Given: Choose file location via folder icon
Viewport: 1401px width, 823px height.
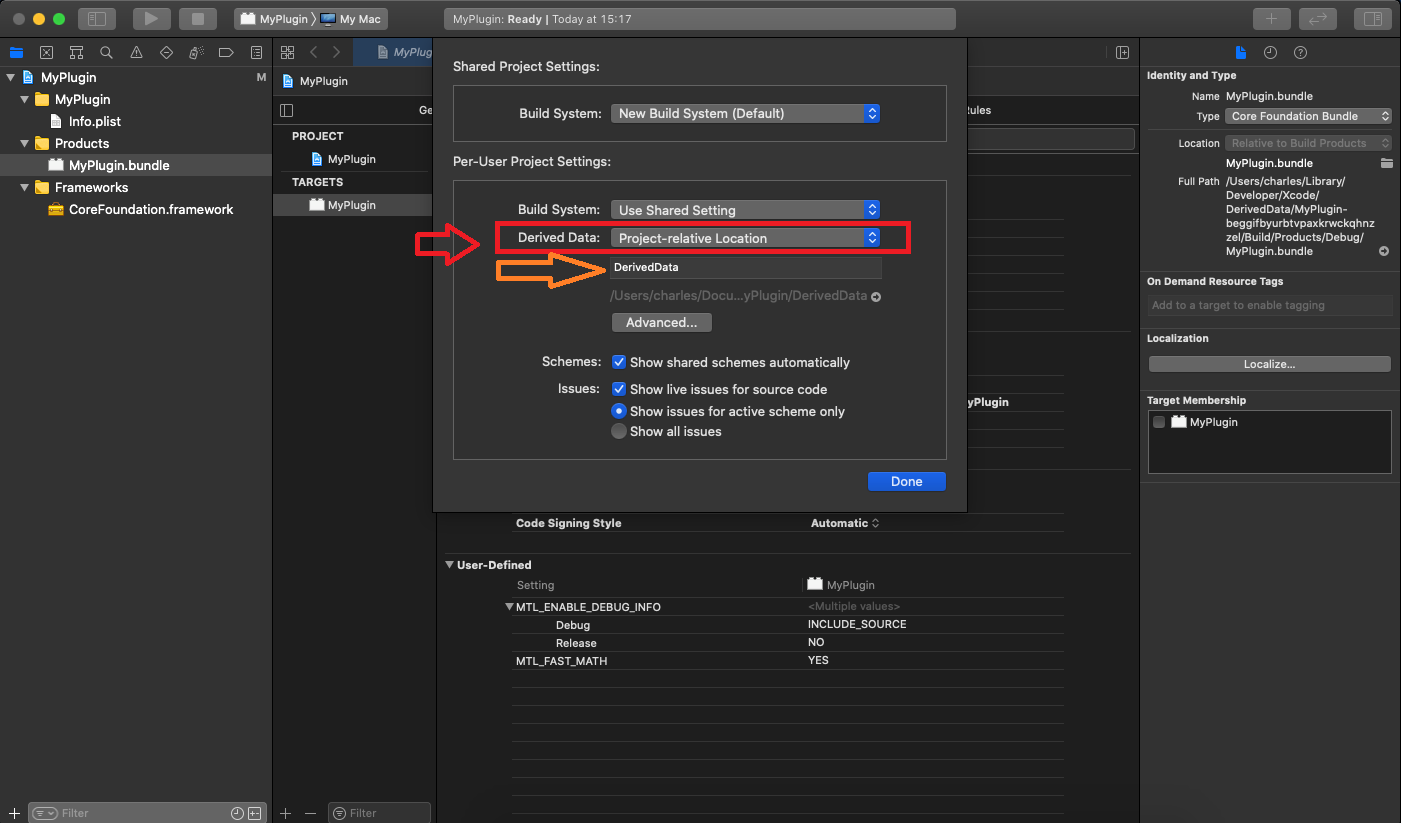Looking at the screenshot, I should pyautogui.click(x=1386, y=163).
